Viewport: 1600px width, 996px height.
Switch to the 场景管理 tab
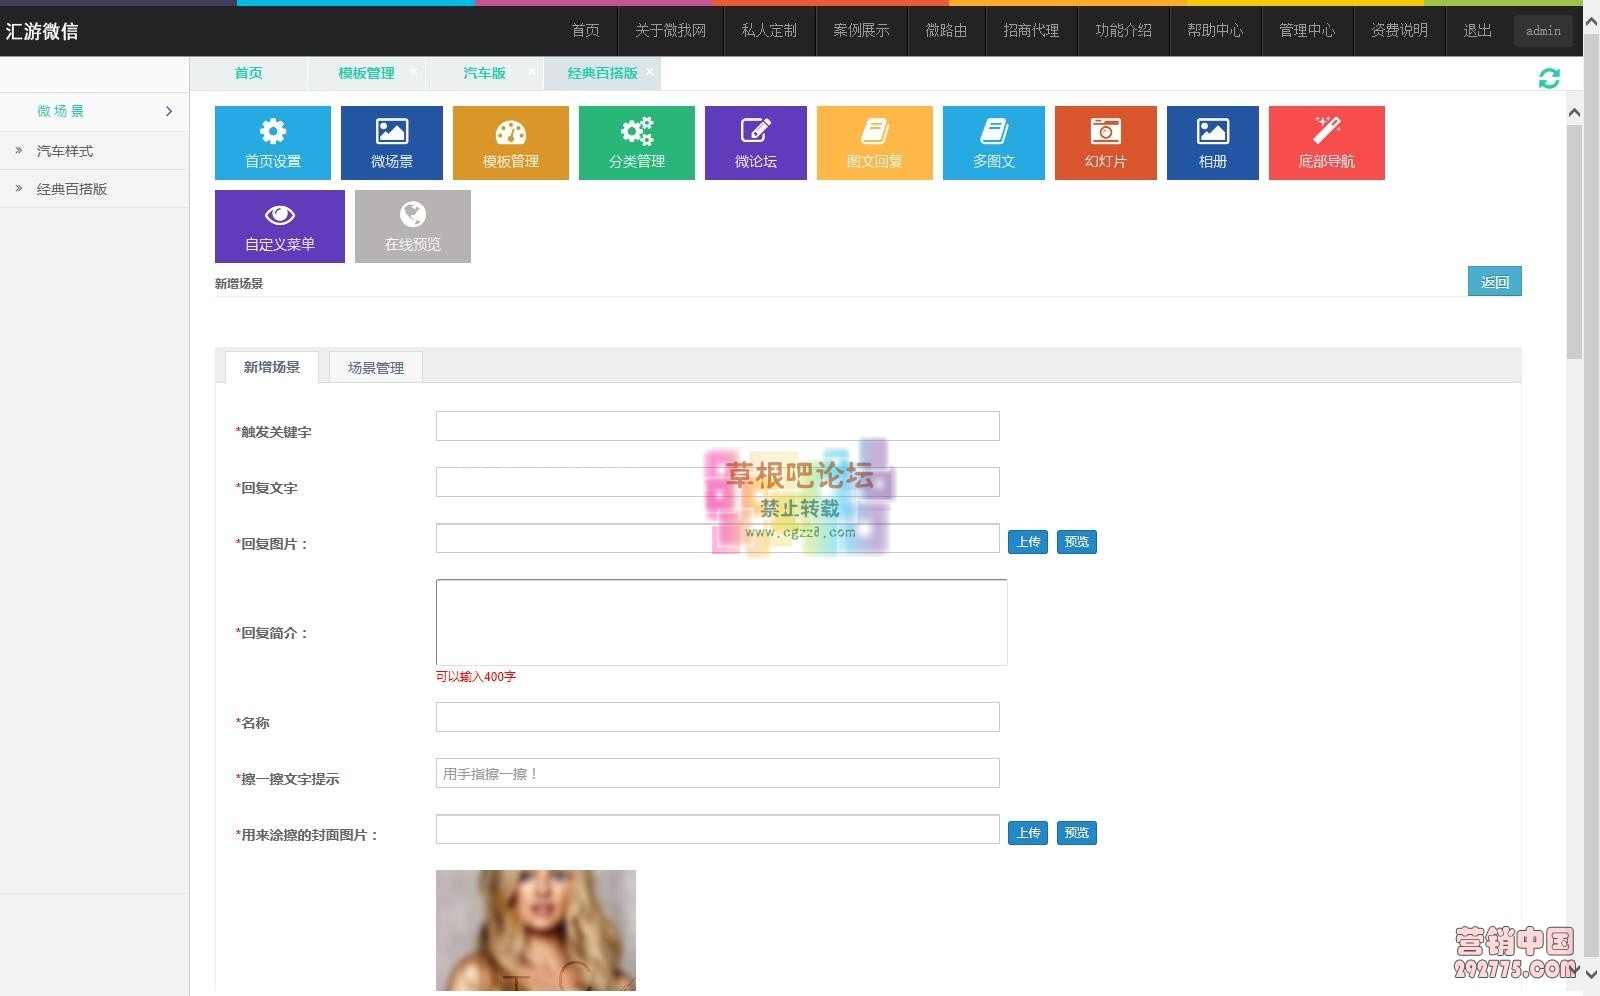click(x=375, y=368)
